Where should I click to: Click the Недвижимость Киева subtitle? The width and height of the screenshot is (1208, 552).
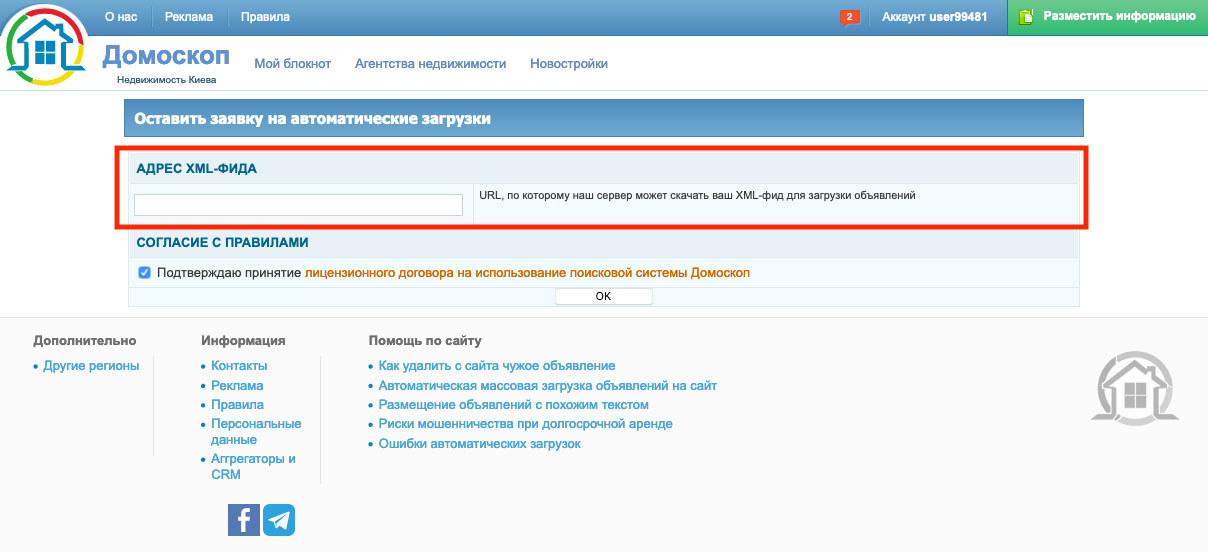coord(166,80)
